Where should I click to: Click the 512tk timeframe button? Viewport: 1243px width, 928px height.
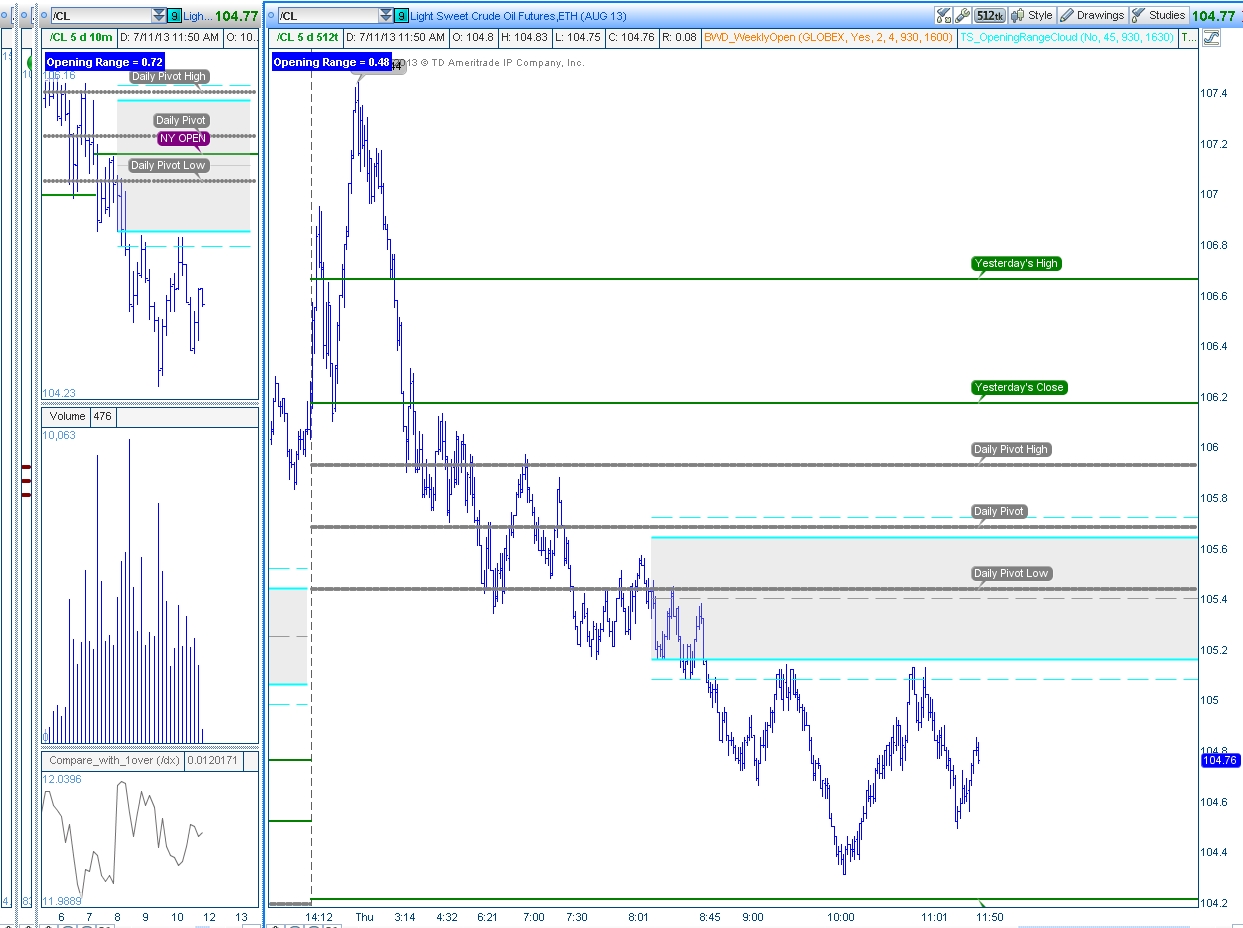pyautogui.click(x=989, y=15)
